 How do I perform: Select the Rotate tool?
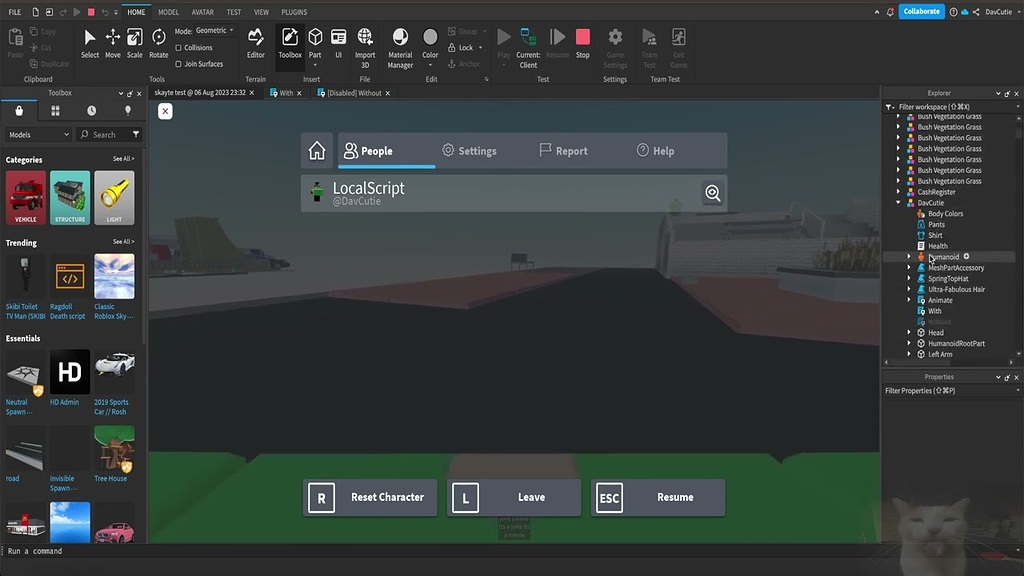point(158,45)
